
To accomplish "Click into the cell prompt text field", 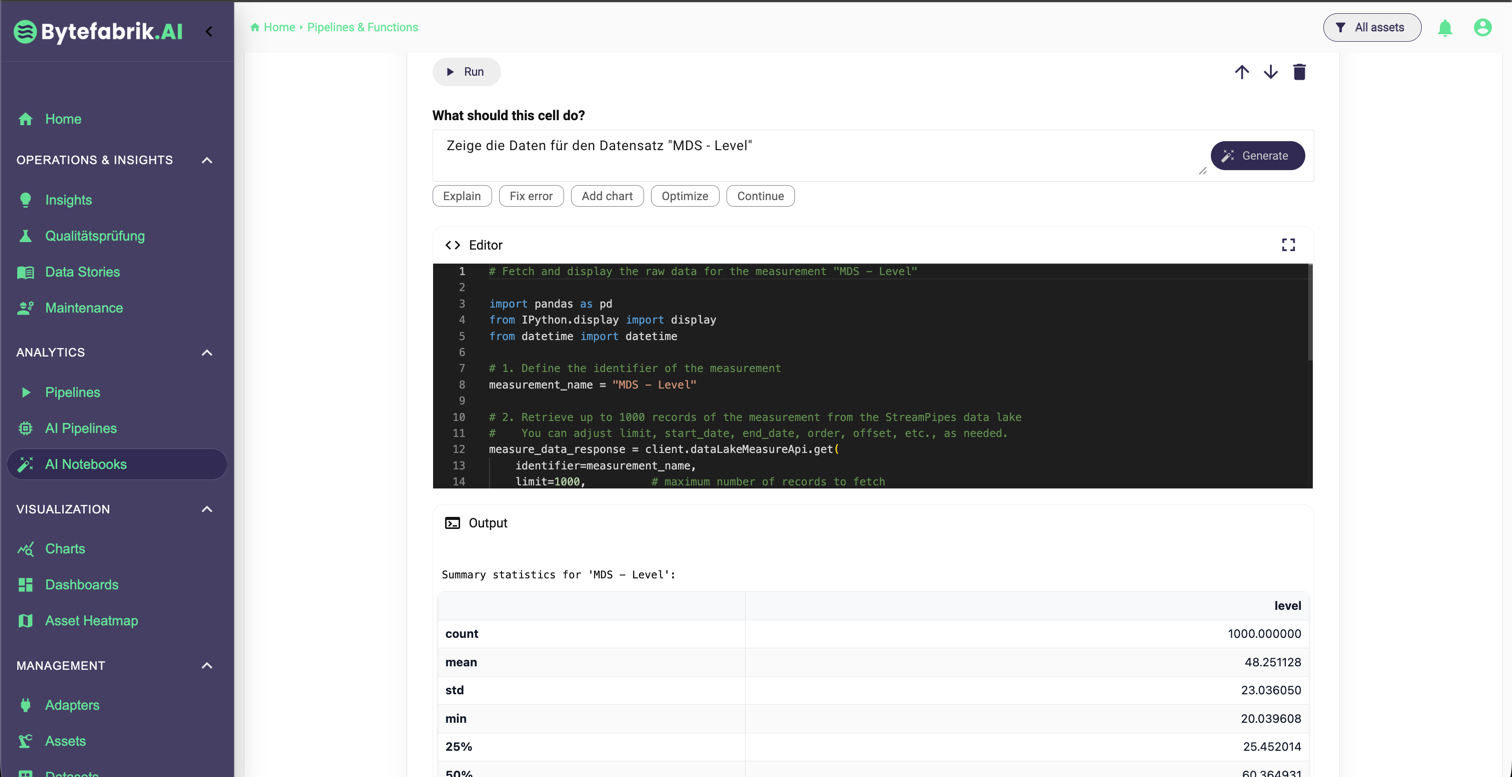I will 815,155.
